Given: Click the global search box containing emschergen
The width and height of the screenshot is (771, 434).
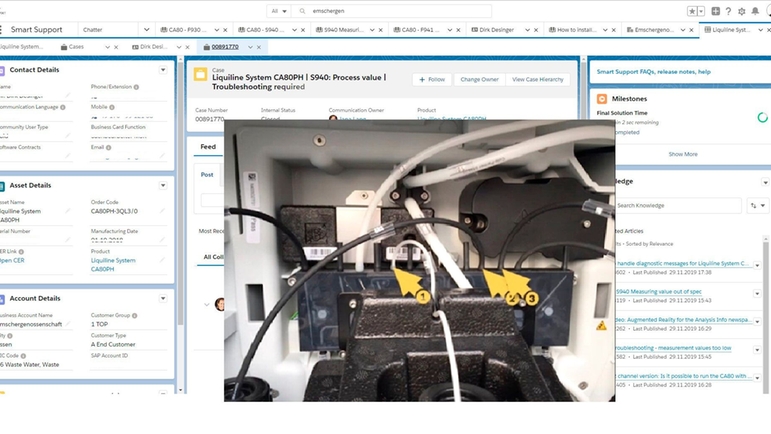Looking at the screenshot, I should click(x=392, y=11).
